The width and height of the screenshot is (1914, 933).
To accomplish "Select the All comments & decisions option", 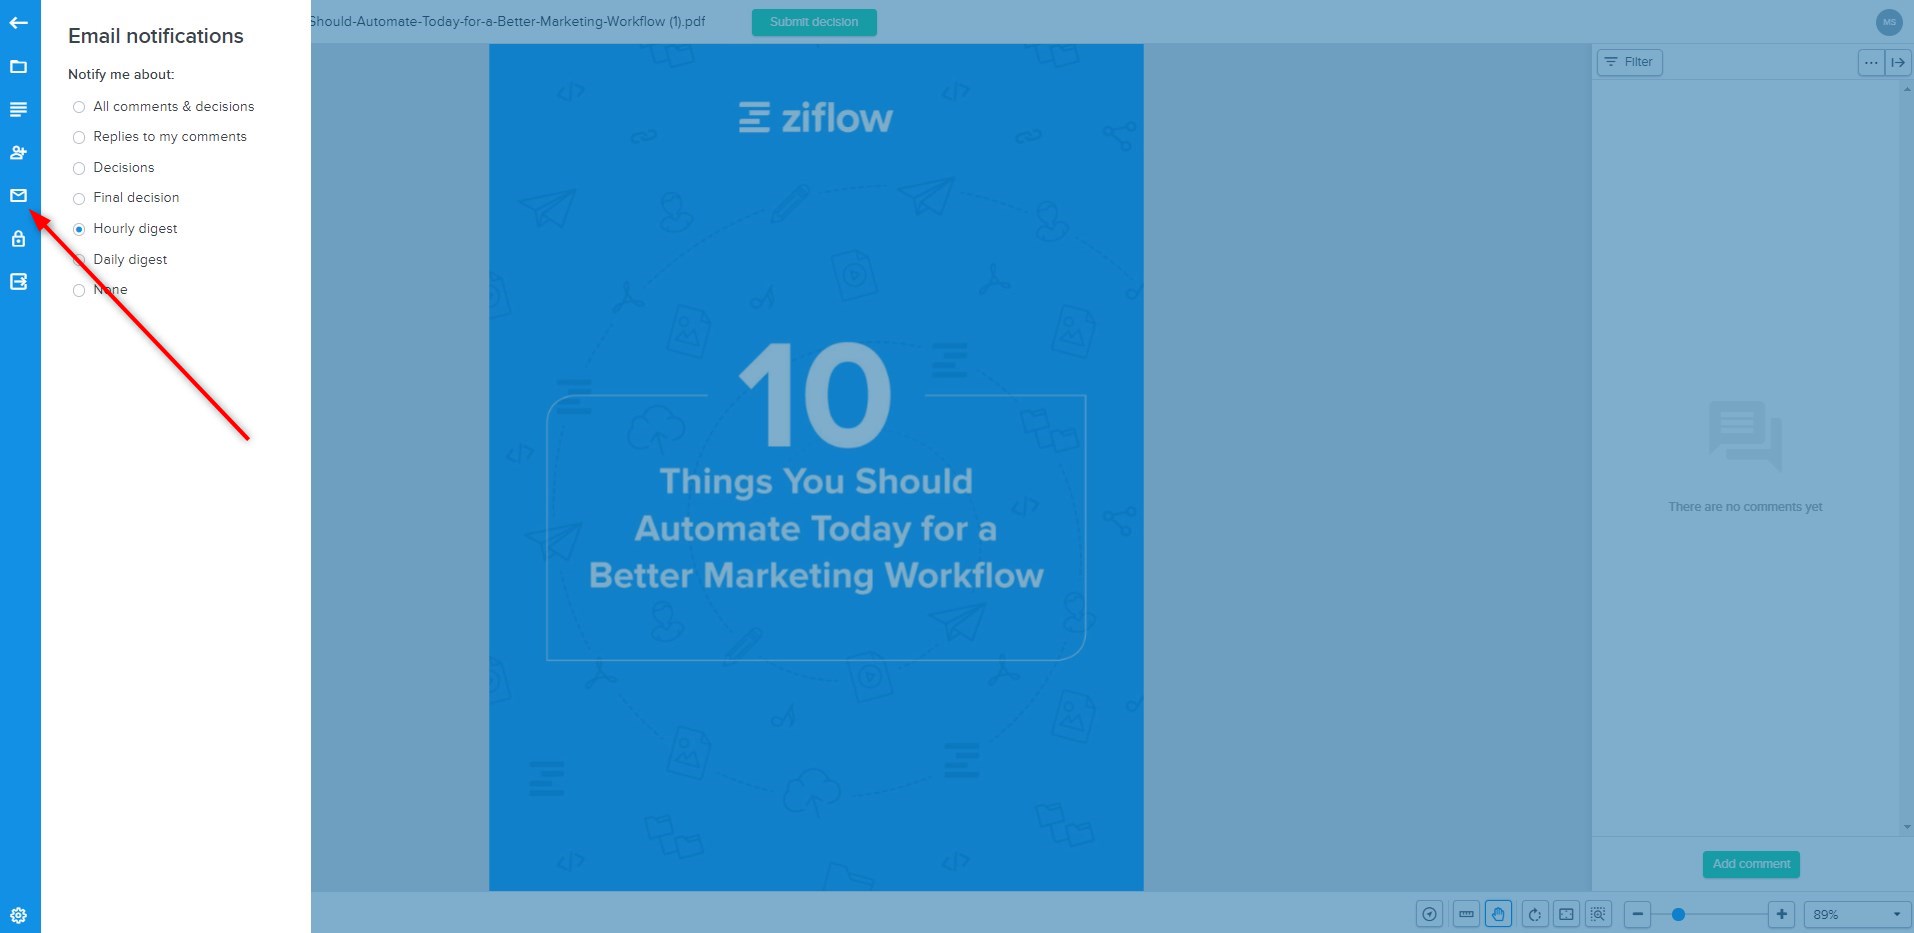I will point(79,107).
